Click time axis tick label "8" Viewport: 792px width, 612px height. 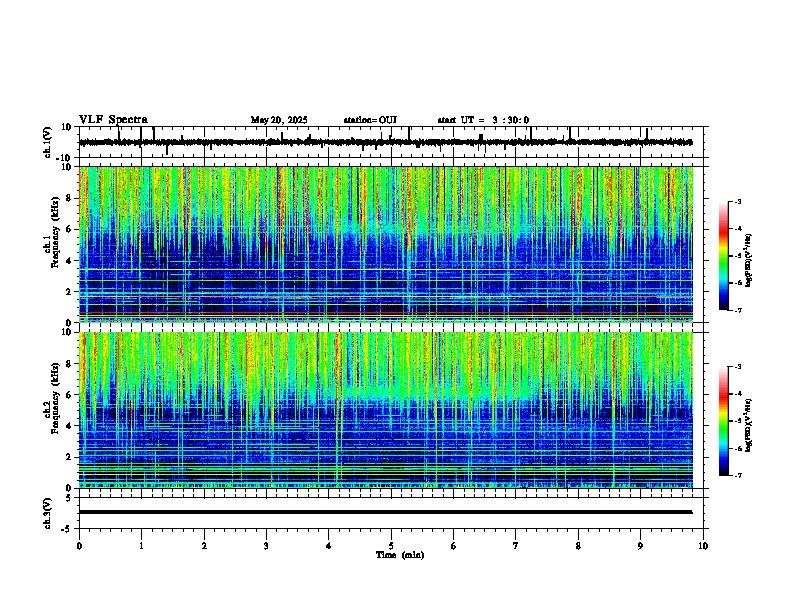[578, 546]
